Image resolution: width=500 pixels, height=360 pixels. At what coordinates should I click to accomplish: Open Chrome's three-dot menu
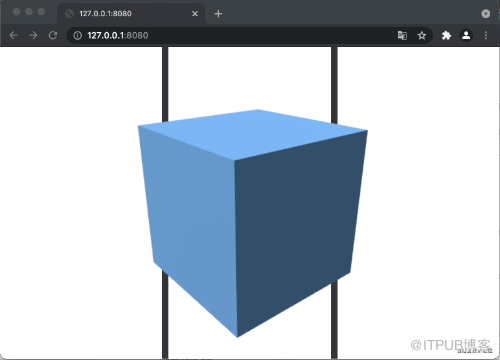click(486, 35)
